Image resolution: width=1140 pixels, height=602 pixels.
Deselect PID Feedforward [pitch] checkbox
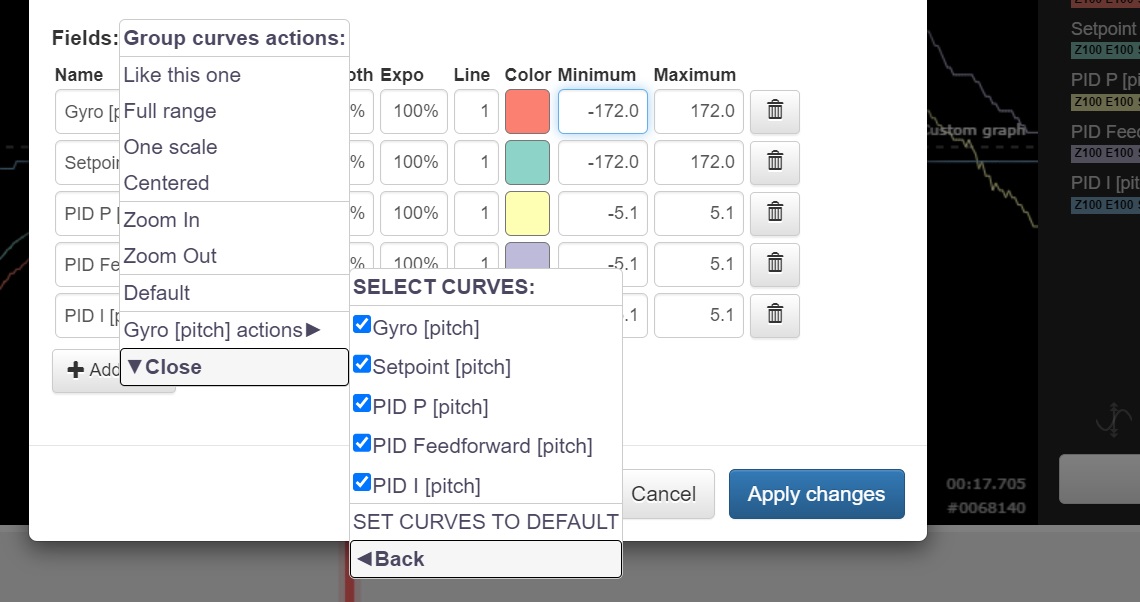coord(362,444)
